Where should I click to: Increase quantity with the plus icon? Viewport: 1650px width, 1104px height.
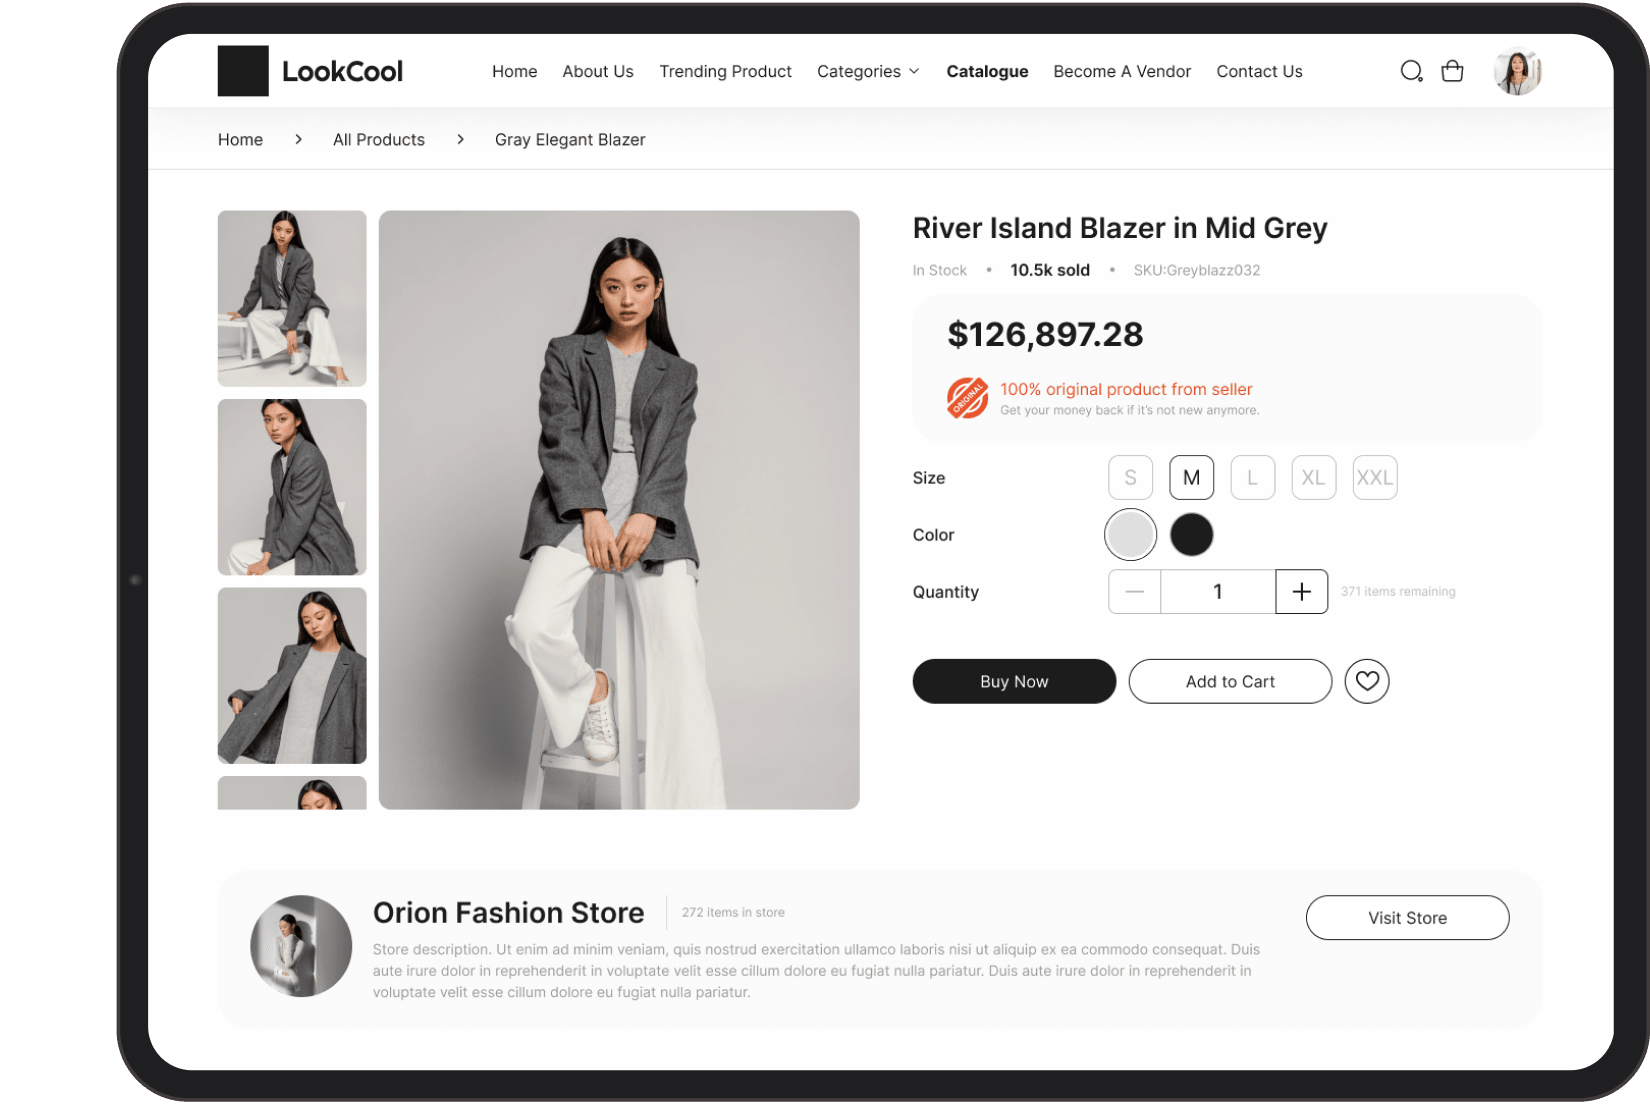(1301, 592)
